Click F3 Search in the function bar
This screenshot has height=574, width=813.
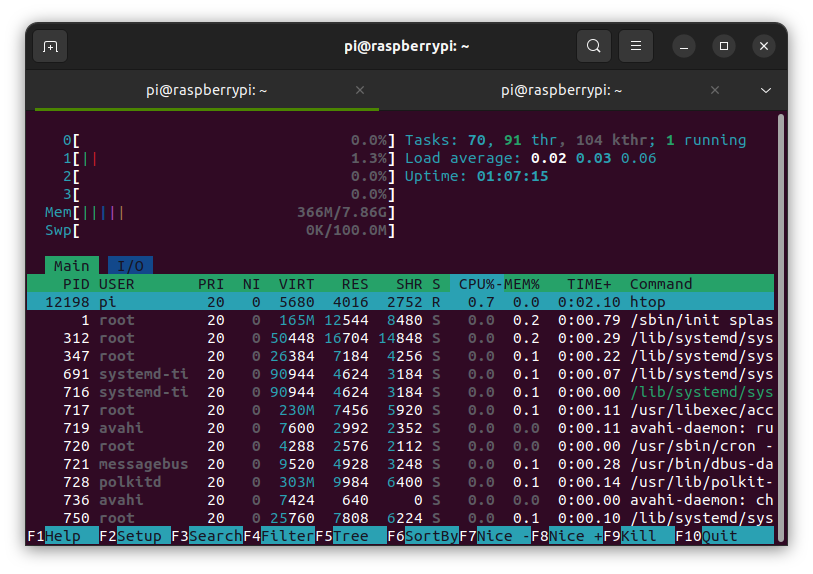click(x=207, y=536)
